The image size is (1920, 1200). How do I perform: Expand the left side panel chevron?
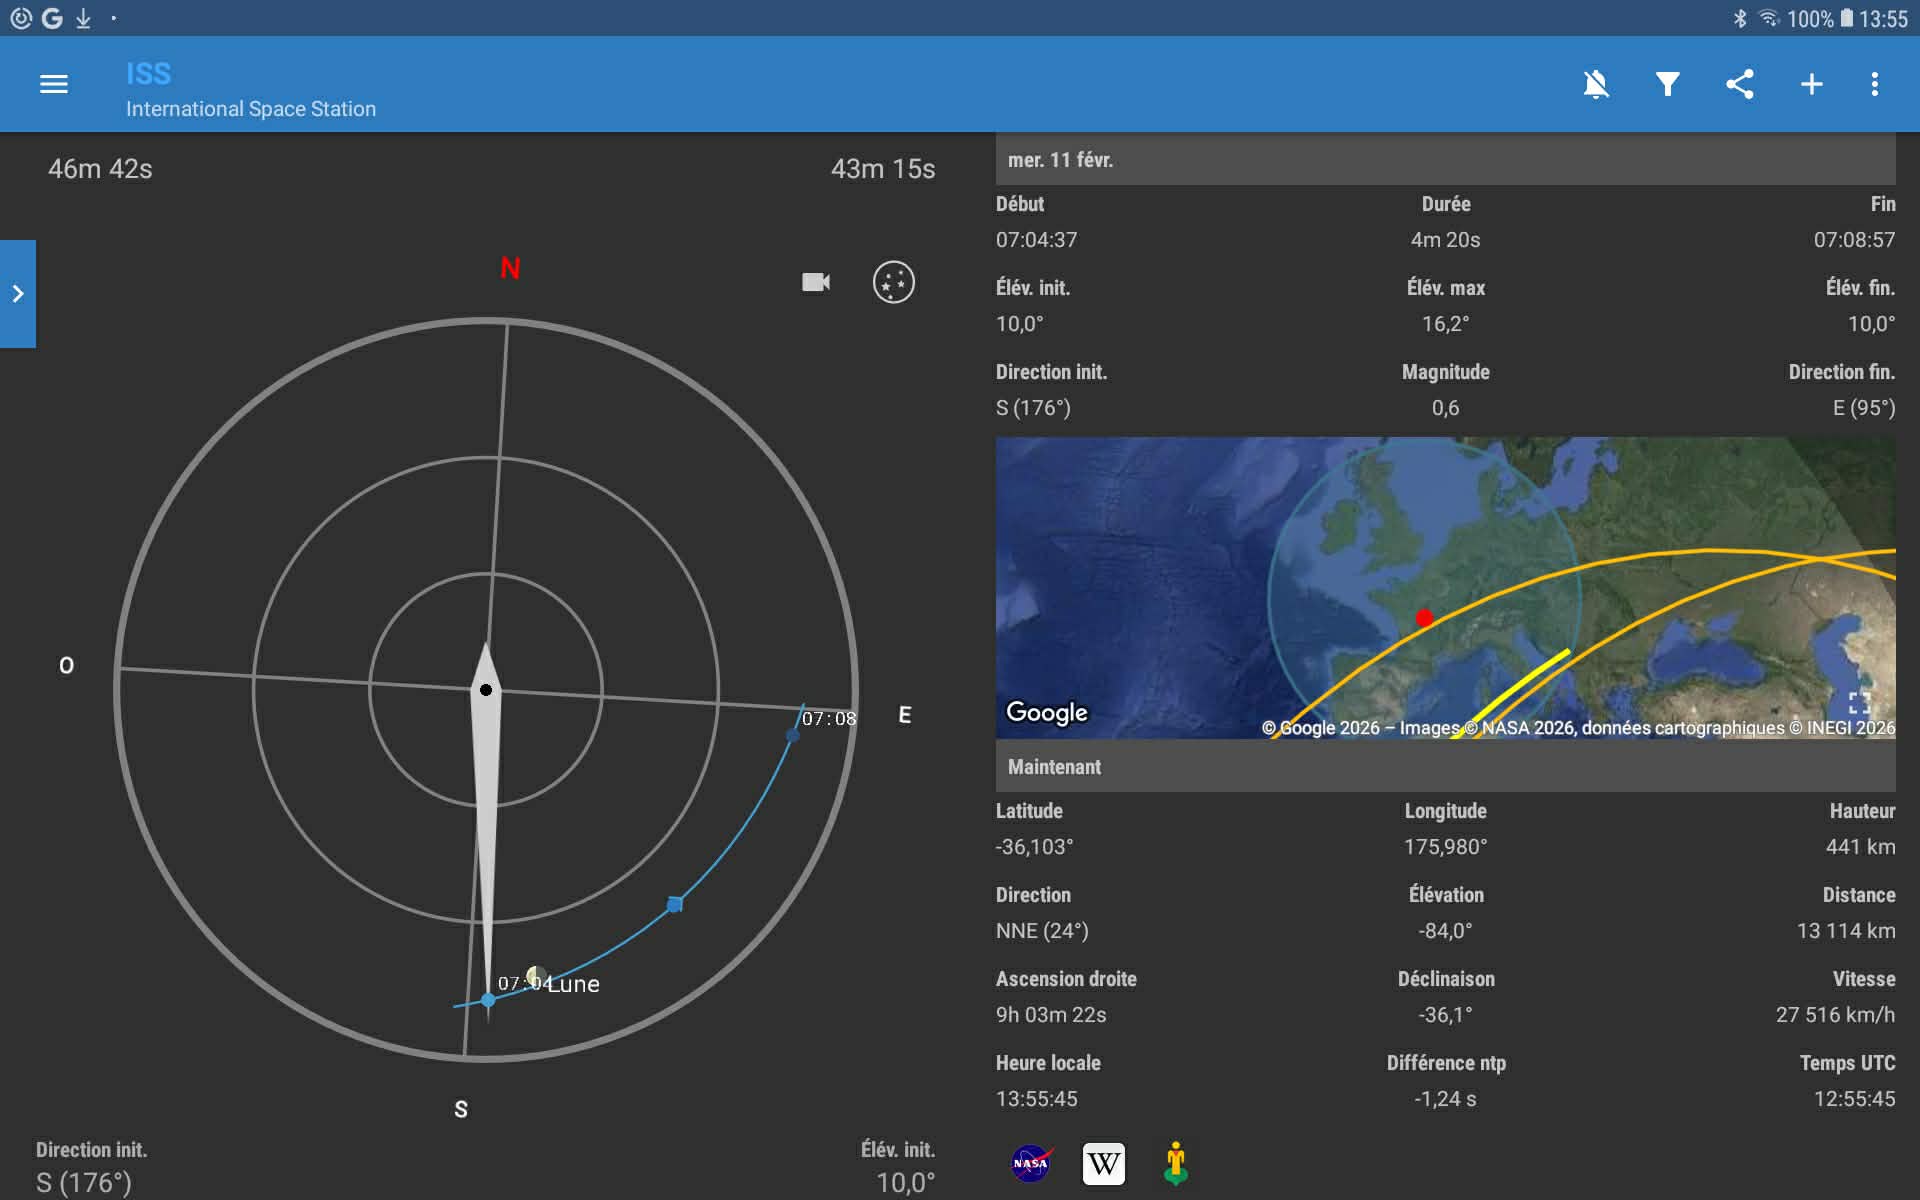(x=18, y=294)
